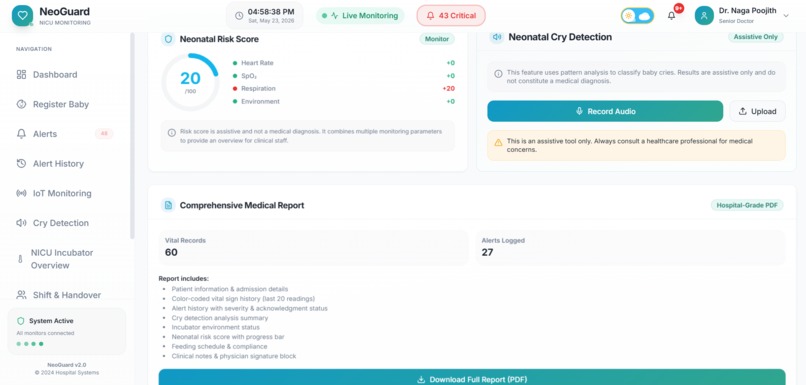Start recording with Record Audio button
Viewport: 806px width, 385px height.
coord(605,111)
